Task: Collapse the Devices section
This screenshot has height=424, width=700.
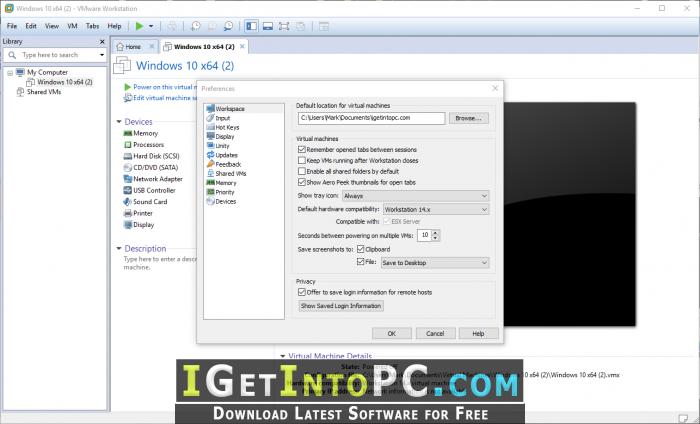Action: click(x=119, y=121)
